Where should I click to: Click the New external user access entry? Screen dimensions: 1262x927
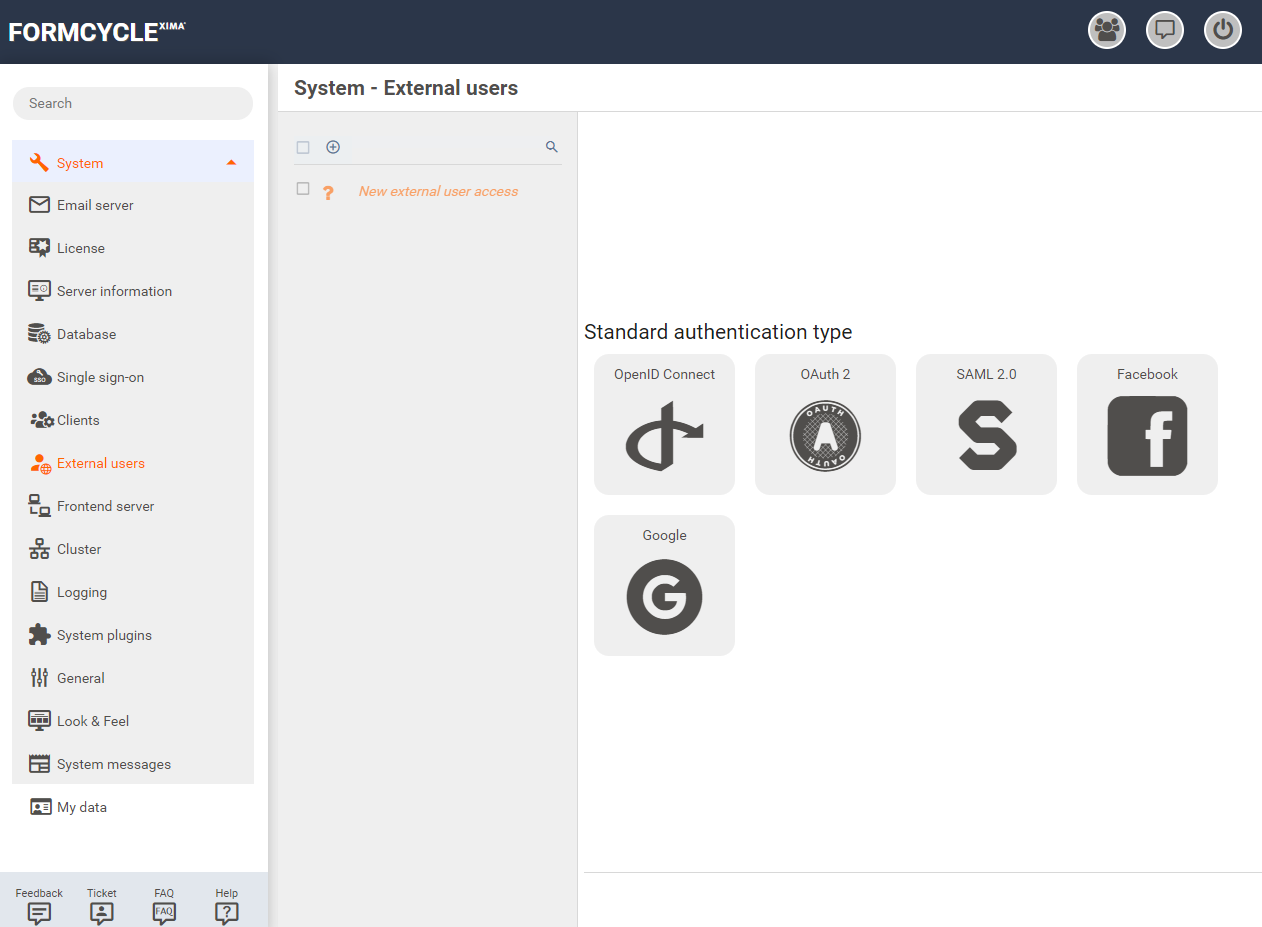tap(438, 191)
